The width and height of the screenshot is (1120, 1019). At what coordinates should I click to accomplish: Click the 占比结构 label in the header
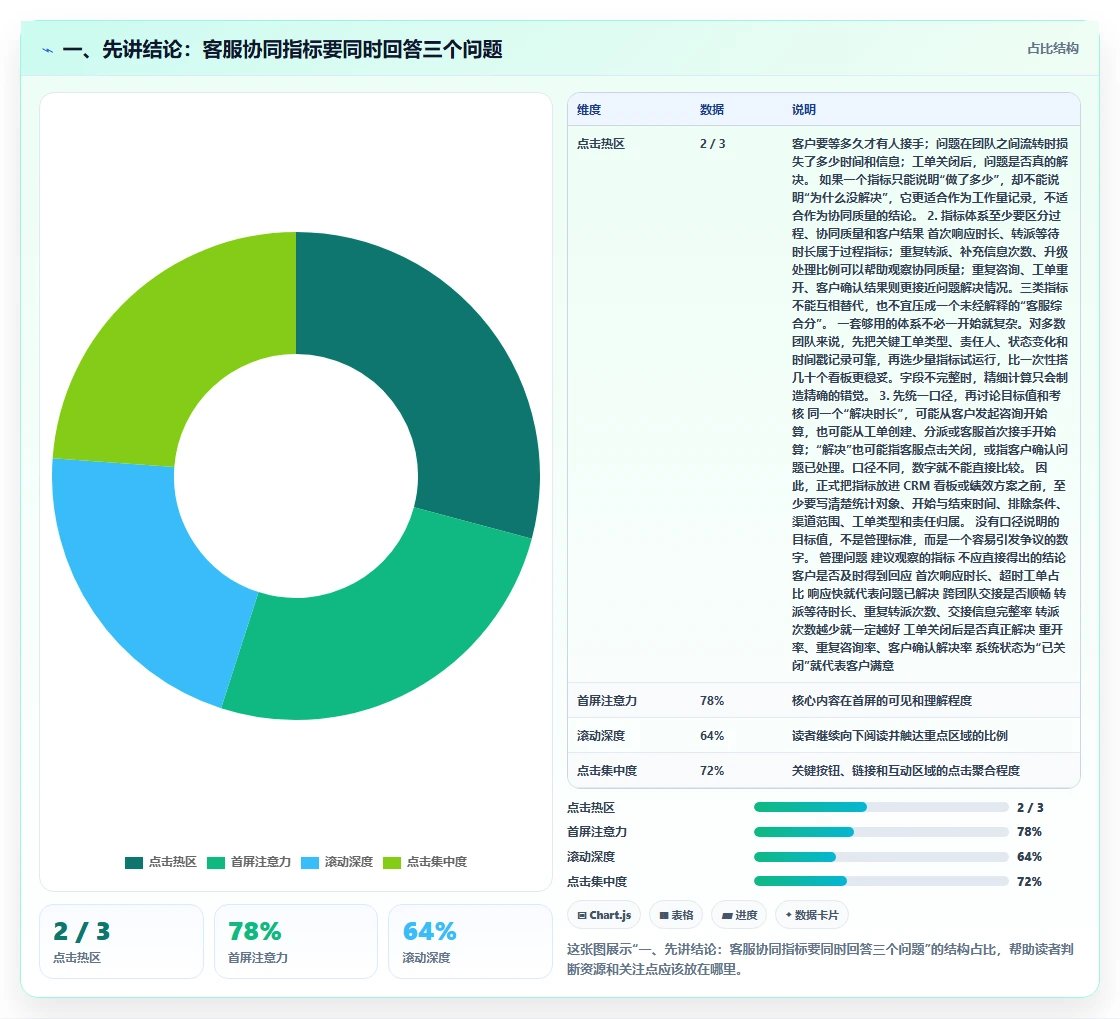1052,49
